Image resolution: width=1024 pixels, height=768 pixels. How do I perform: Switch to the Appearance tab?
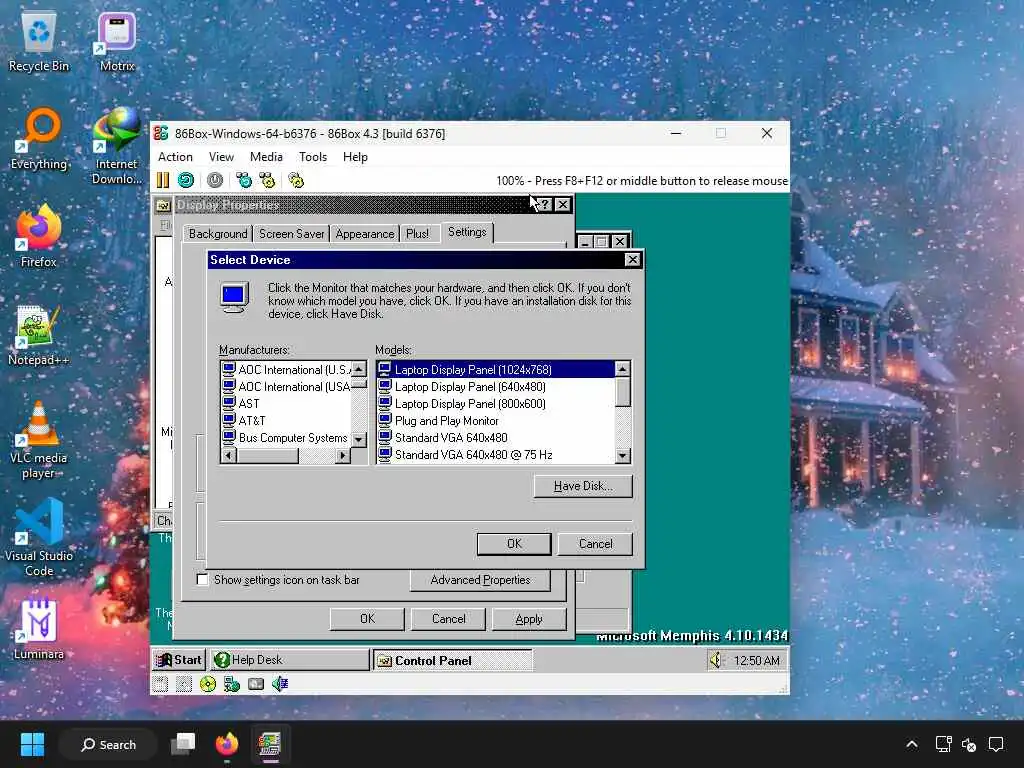[364, 234]
